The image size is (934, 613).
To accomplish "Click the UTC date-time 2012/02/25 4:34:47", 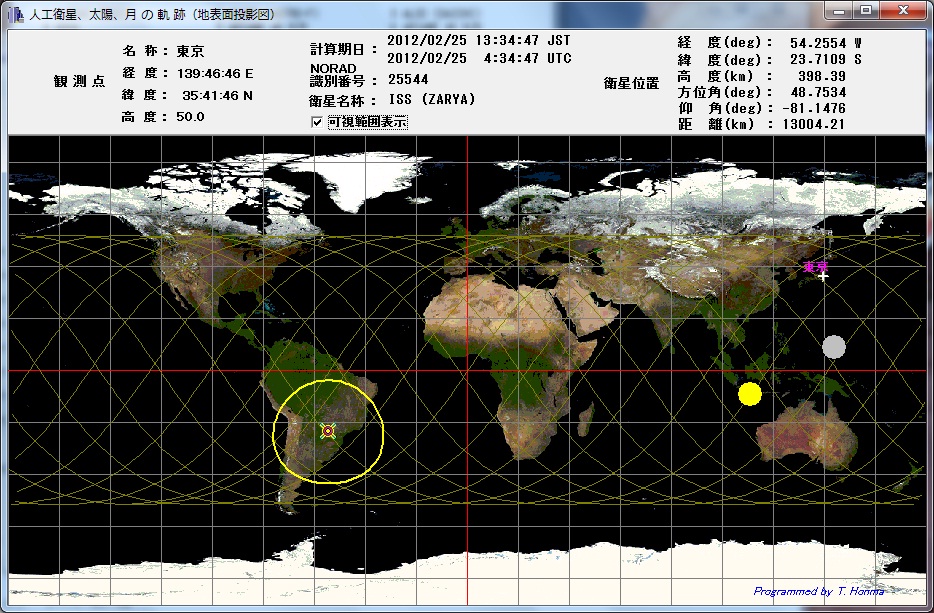I will coord(479,58).
